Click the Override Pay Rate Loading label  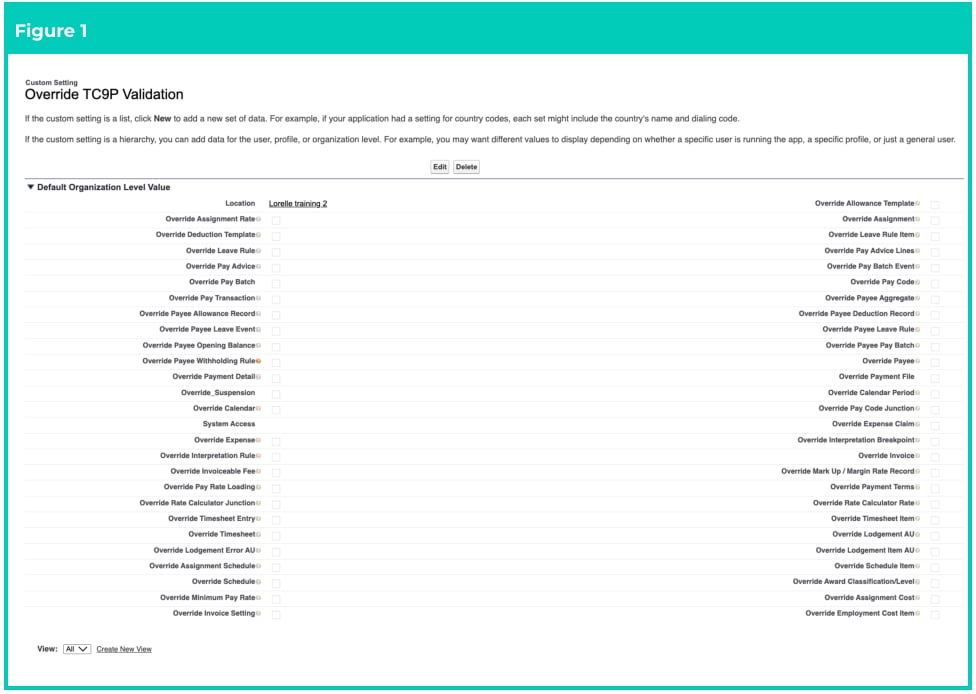click(x=209, y=487)
